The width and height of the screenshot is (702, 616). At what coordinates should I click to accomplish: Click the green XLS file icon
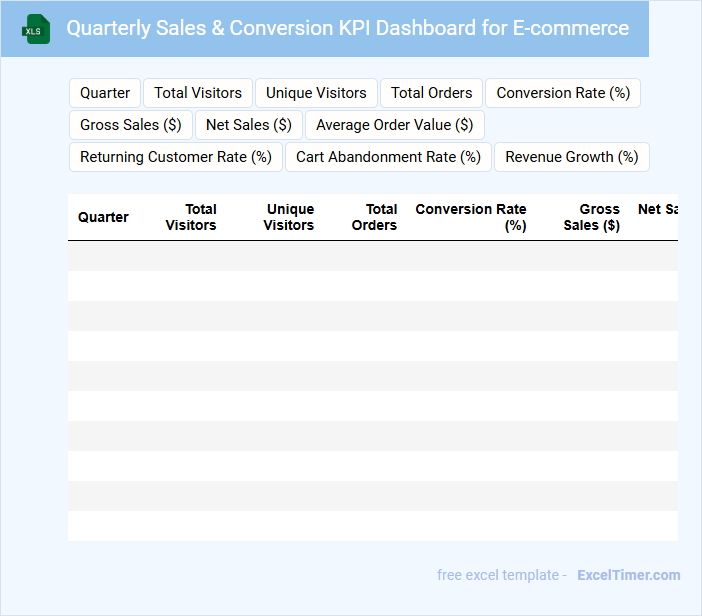(x=36, y=29)
